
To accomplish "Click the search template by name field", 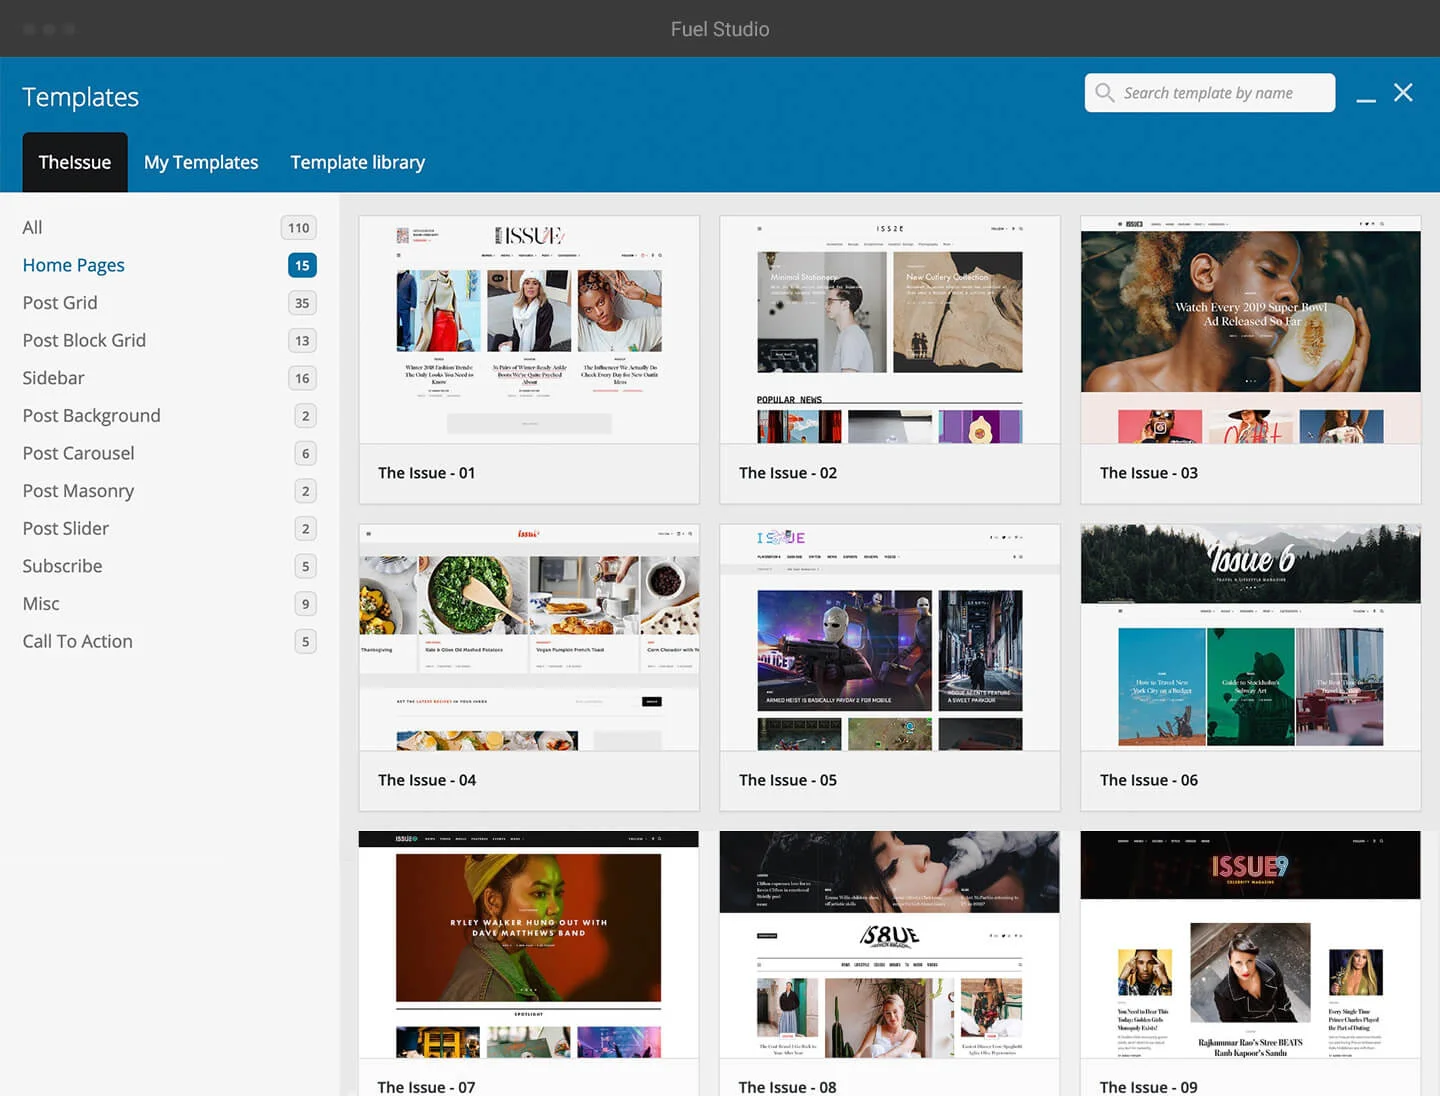I will tap(1210, 93).
